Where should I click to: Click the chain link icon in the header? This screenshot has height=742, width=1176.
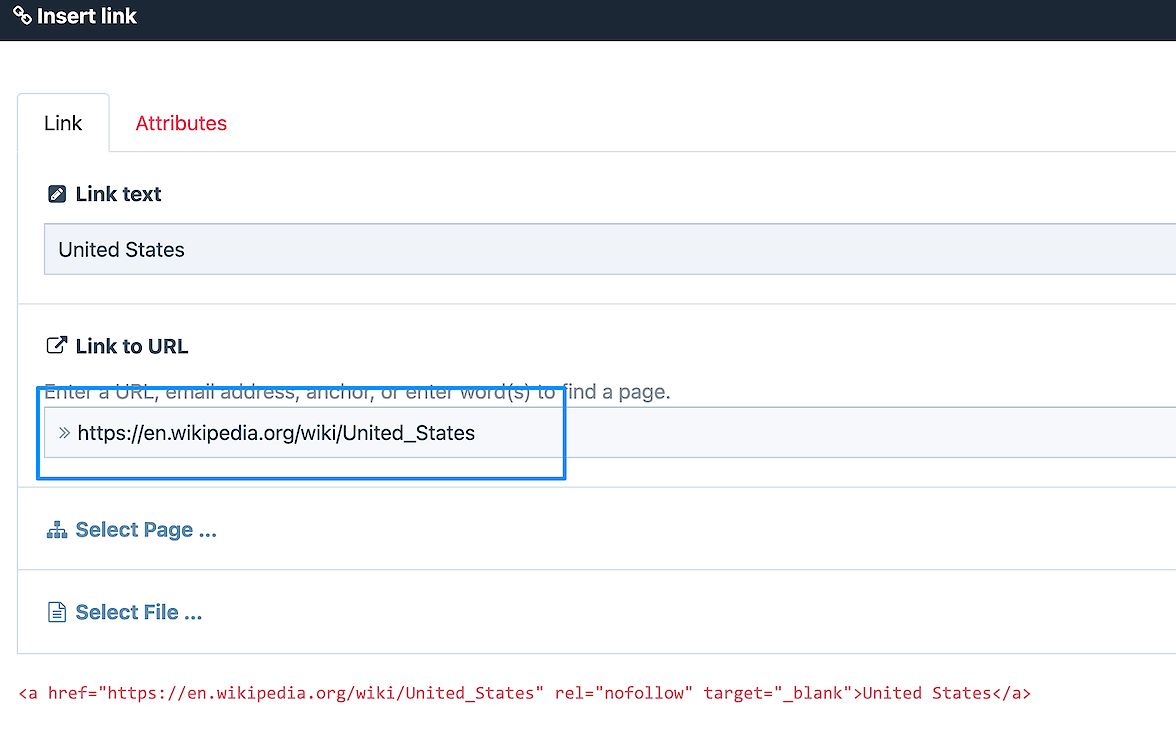pos(22,17)
